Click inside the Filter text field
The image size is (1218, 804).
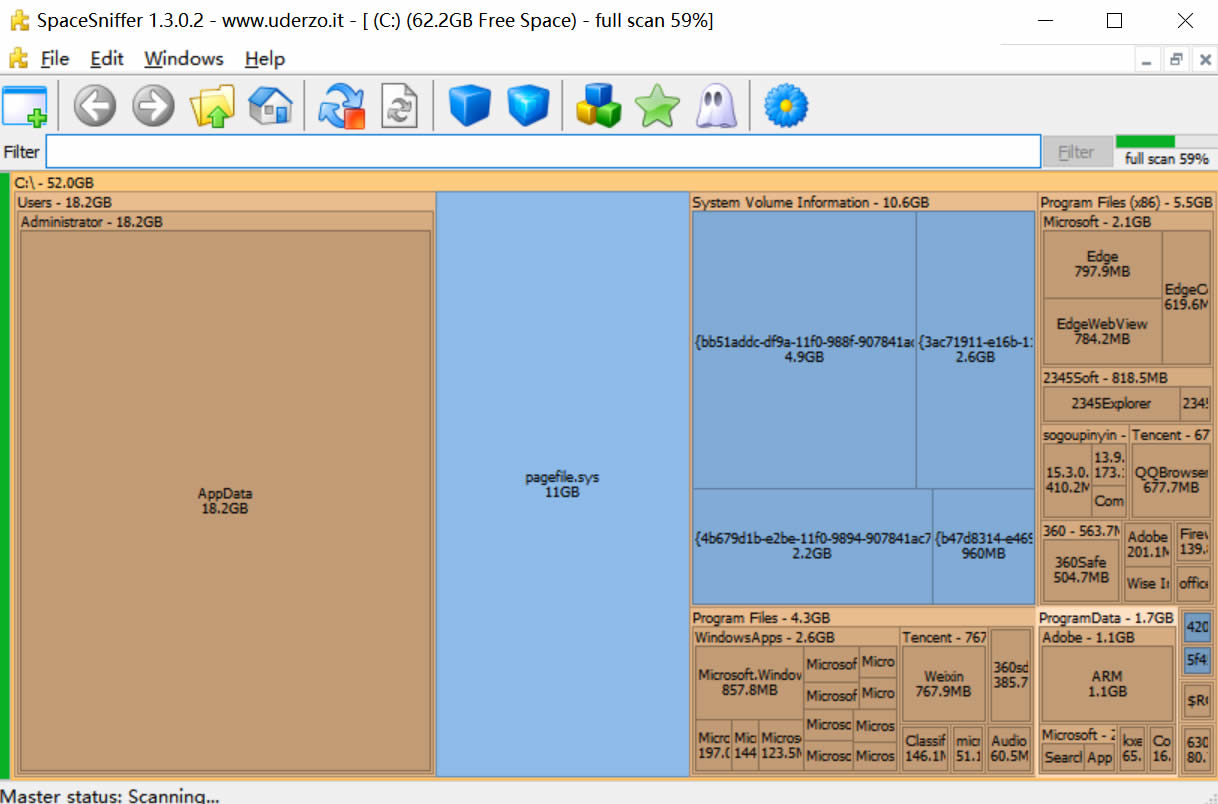coord(543,152)
